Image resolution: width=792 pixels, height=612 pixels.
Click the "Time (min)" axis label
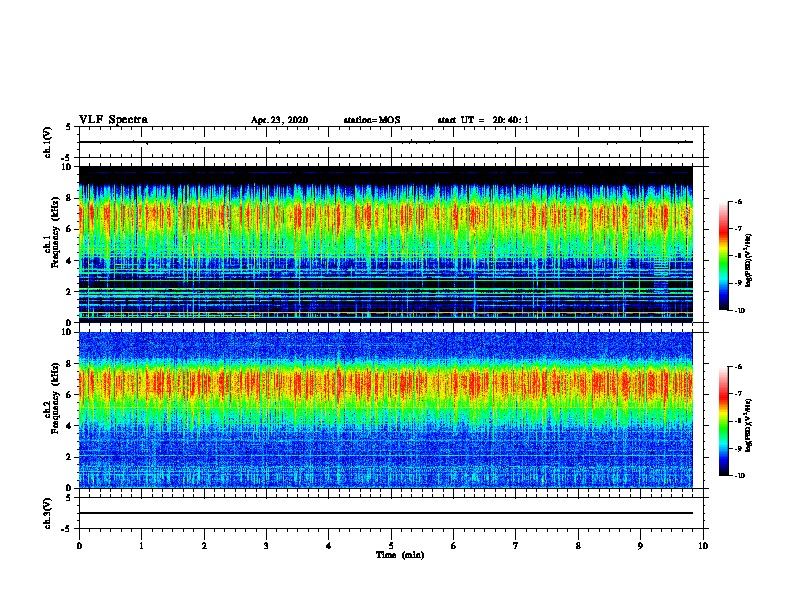(x=400, y=555)
